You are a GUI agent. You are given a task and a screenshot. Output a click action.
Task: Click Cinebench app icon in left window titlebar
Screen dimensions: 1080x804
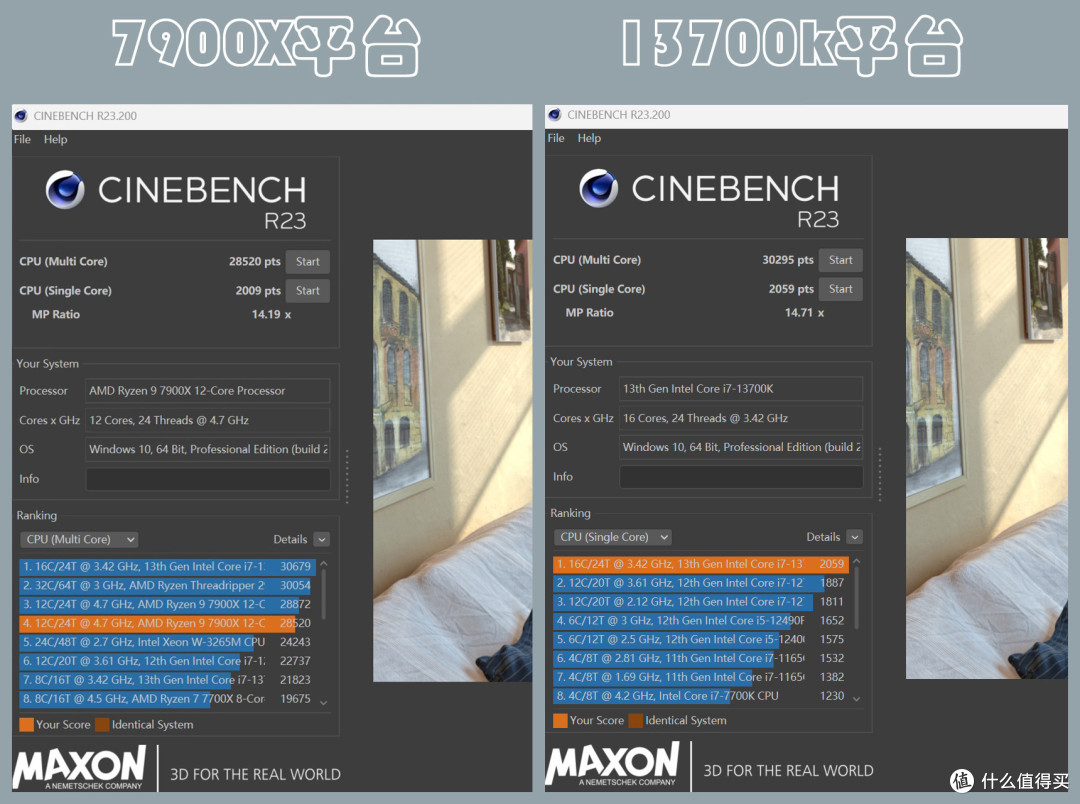pos(21,116)
